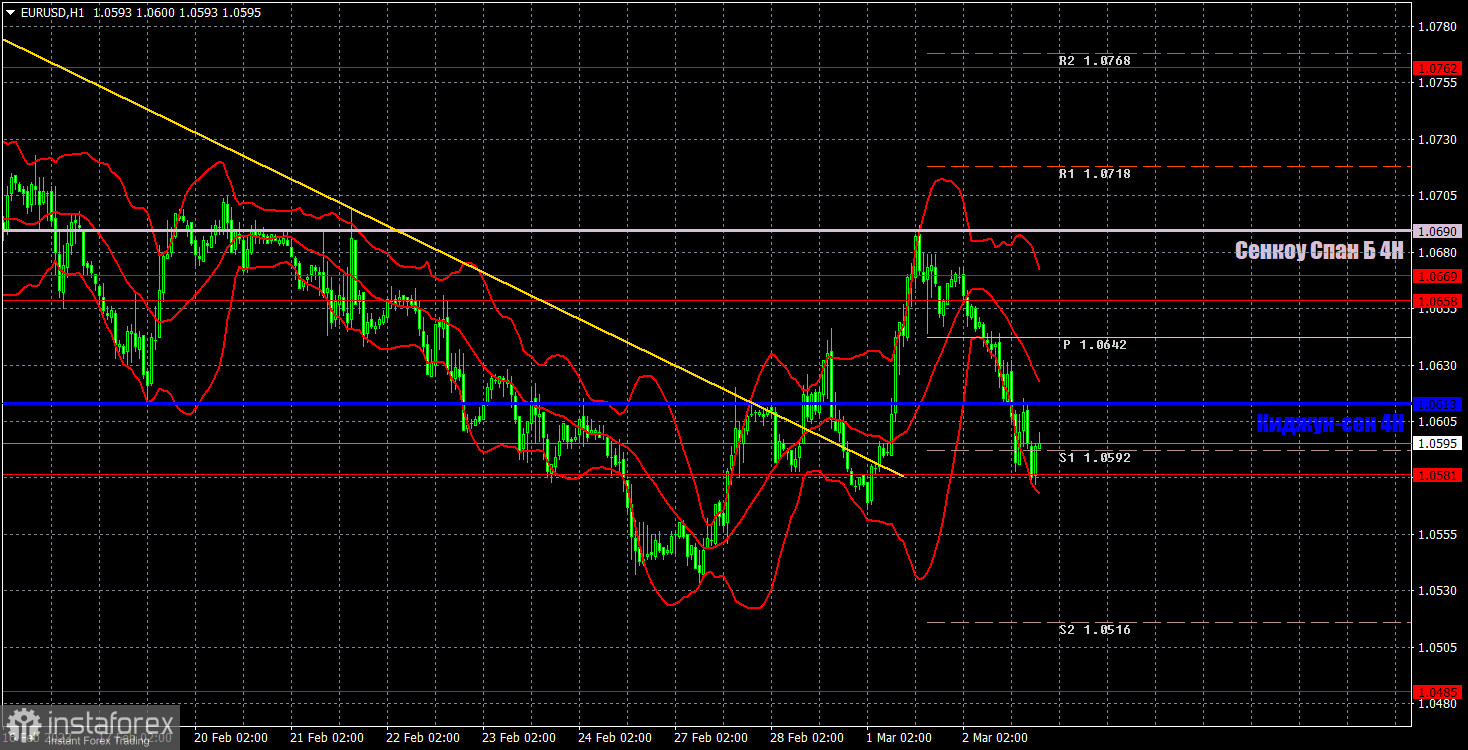1468x750 pixels.
Task: Click the 27 Feb 02:00 time label
Action: tap(711, 738)
